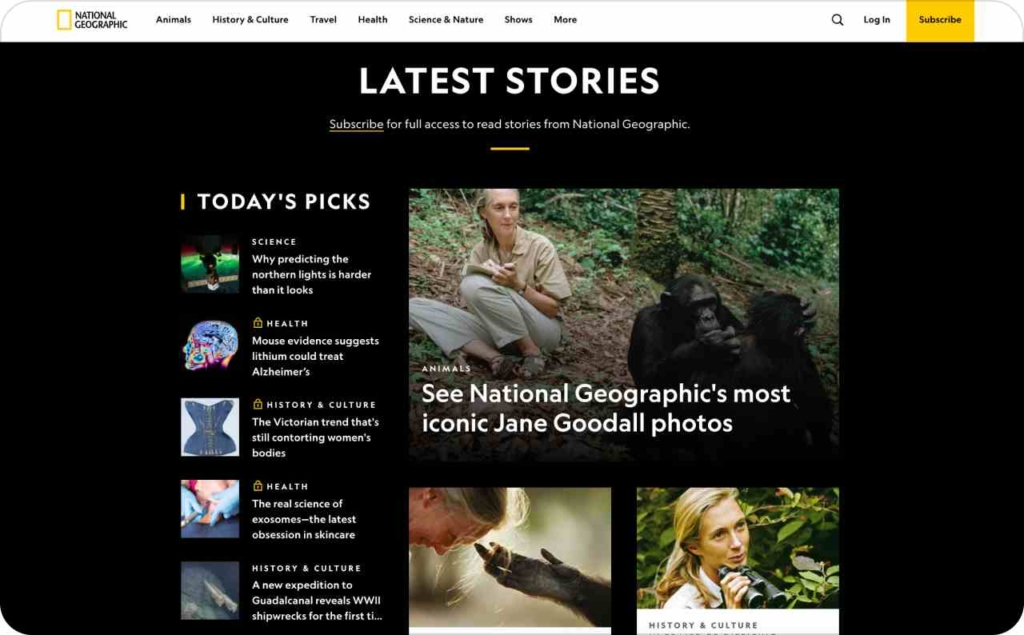Screen dimensions: 1024x635
Task: Select Travel in the navigation bar
Action: (x=323, y=20)
